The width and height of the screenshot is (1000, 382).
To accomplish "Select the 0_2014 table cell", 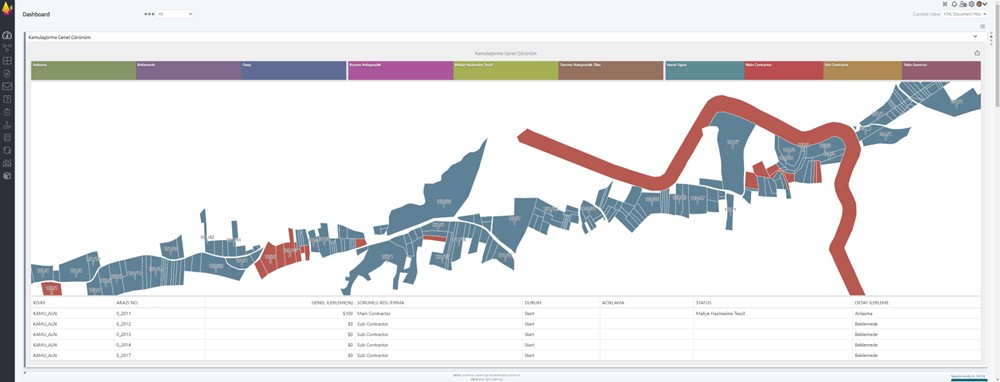I will coord(159,345).
